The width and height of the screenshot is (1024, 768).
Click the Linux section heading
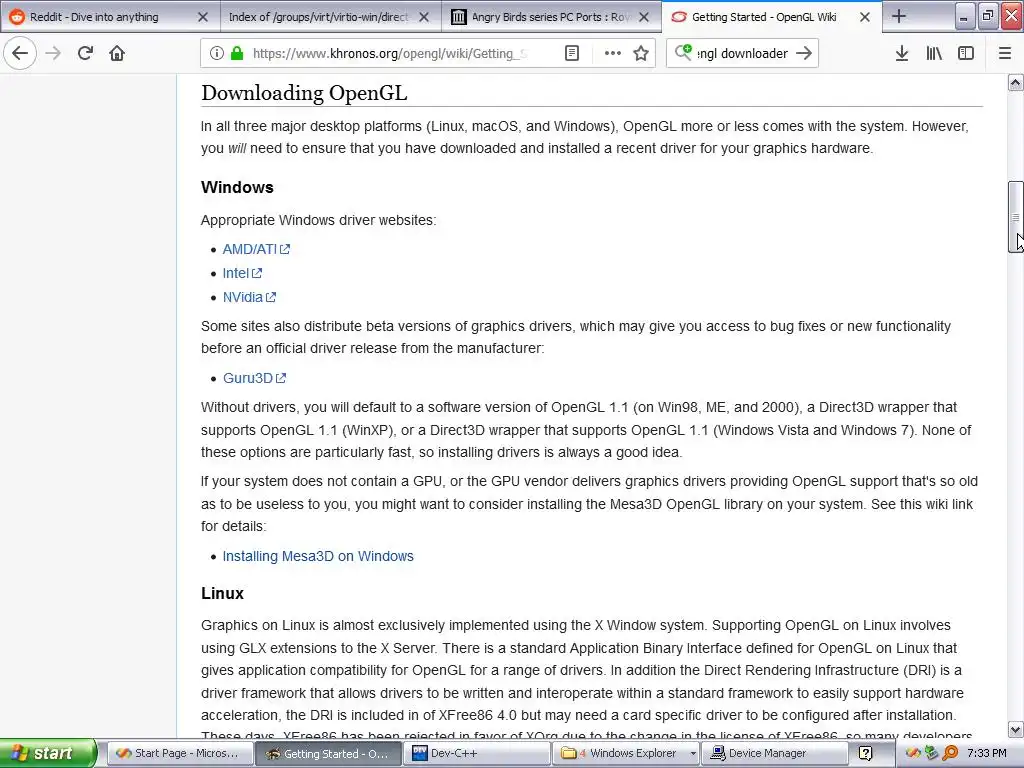coord(222,594)
